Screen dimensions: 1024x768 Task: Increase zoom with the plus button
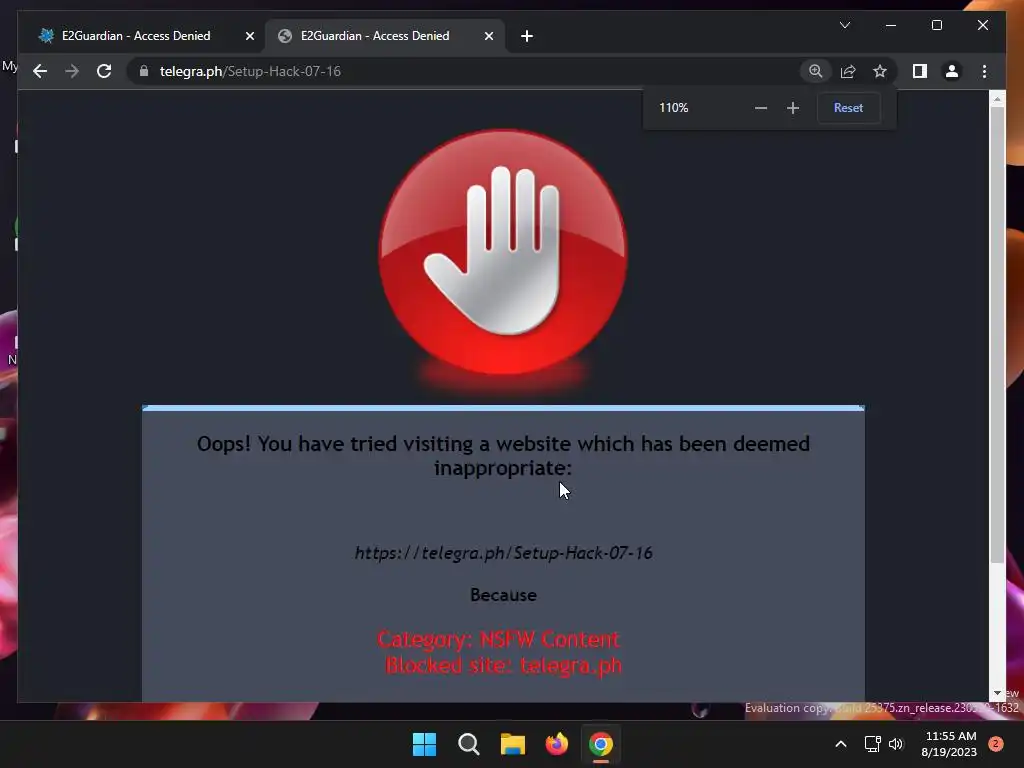793,108
